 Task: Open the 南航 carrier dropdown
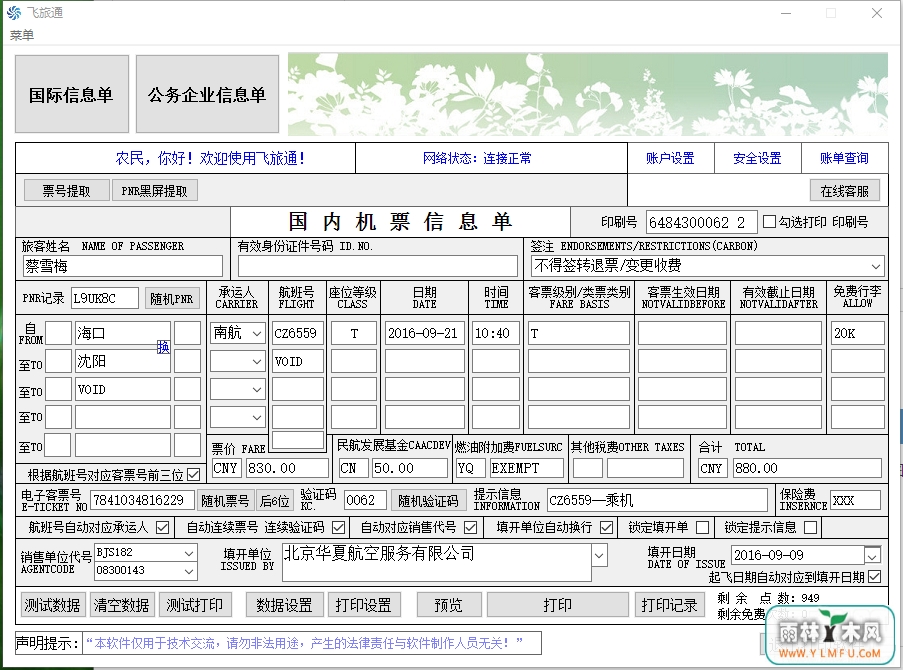(x=256, y=333)
